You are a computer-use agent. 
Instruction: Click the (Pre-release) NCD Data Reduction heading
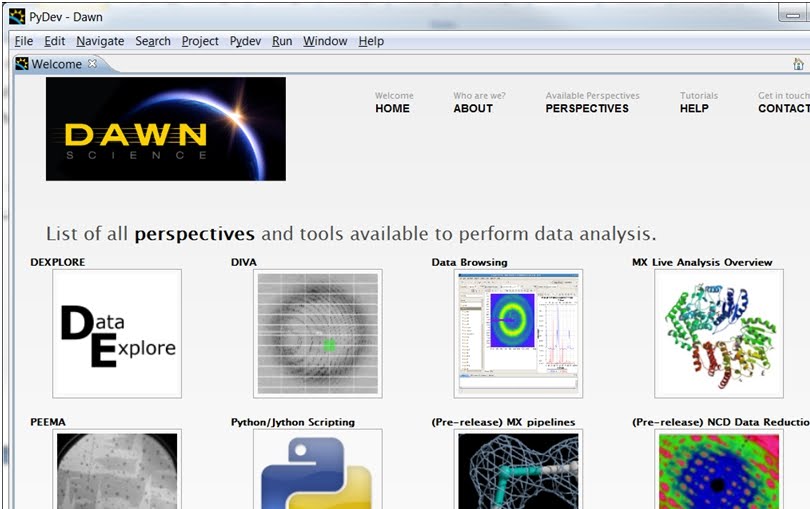(721, 422)
